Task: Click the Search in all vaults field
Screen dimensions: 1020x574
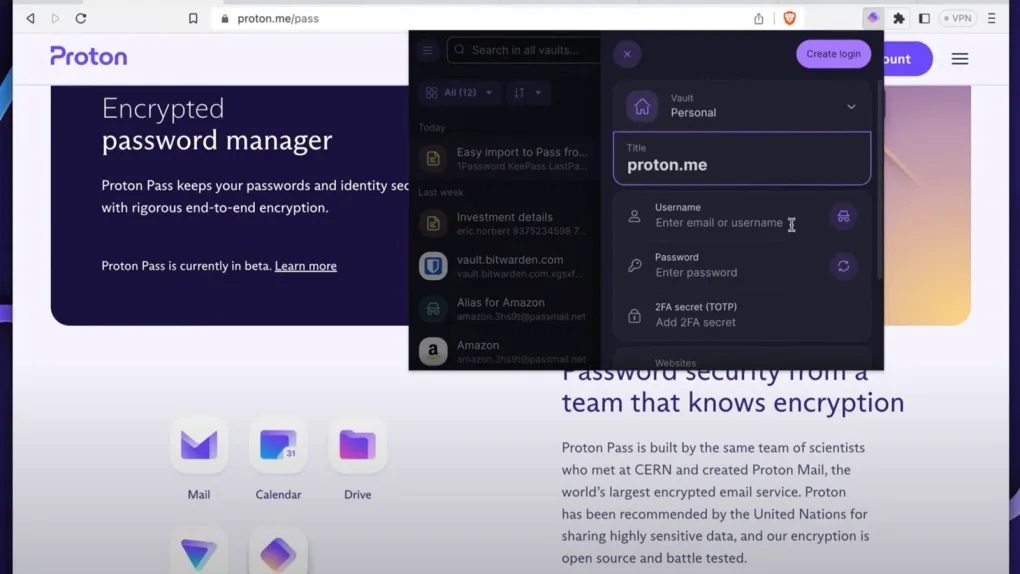Action: 524,50
